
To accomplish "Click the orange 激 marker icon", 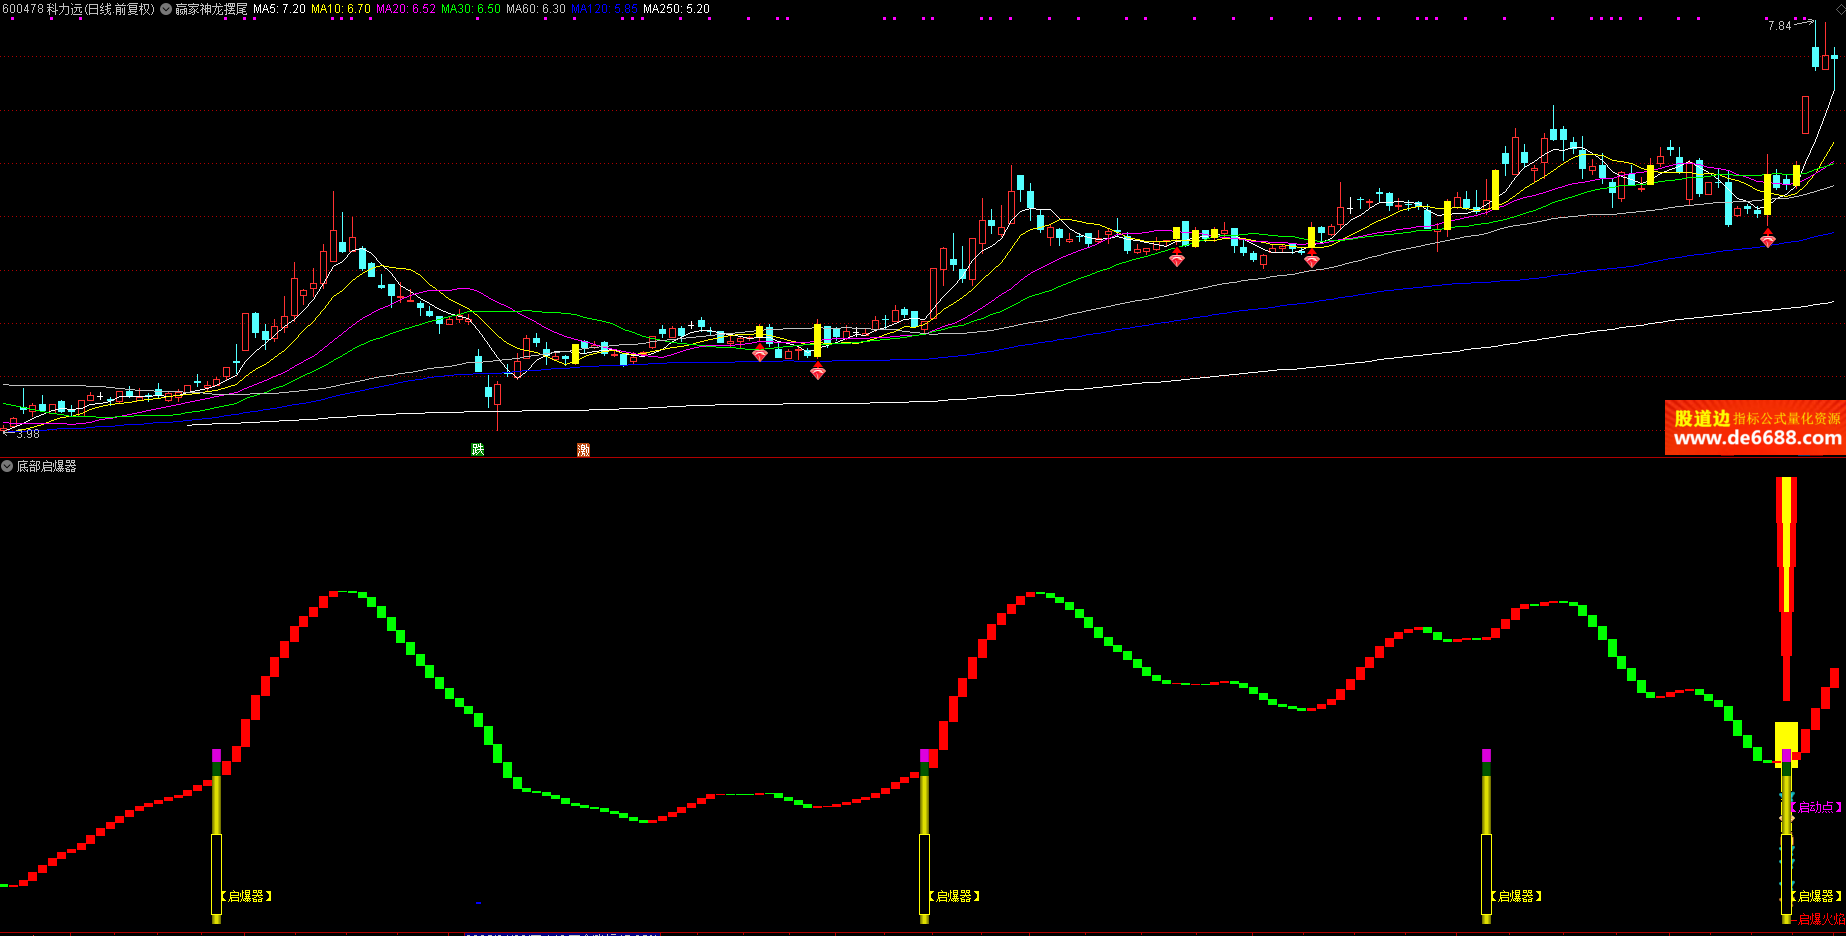I will point(583,450).
